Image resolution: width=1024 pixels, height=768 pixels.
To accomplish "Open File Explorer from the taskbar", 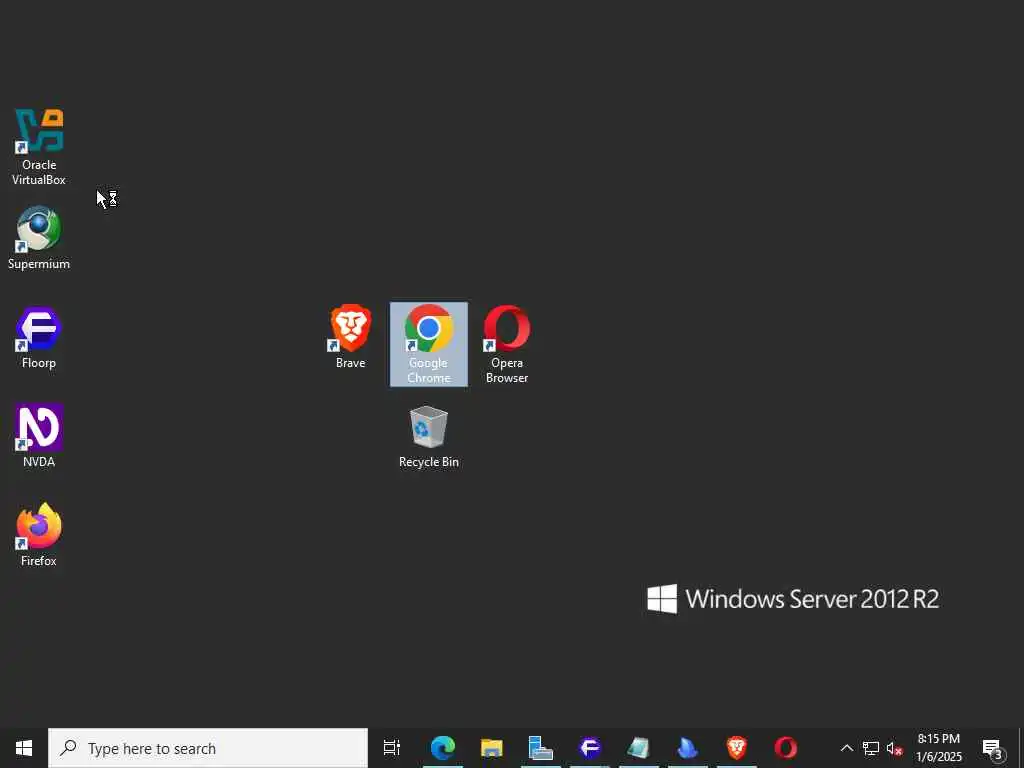I will point(492,748).
